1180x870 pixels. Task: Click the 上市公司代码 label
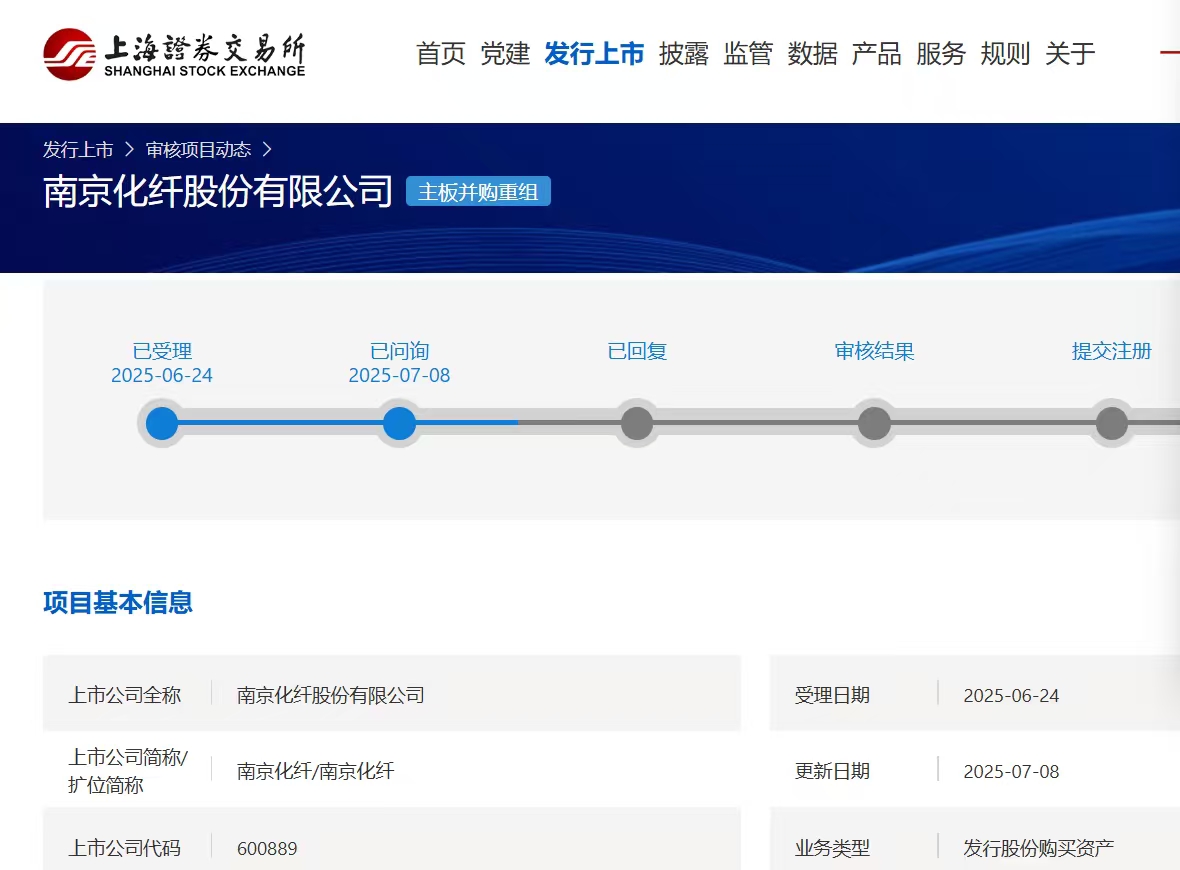click(x=125, y=848)
